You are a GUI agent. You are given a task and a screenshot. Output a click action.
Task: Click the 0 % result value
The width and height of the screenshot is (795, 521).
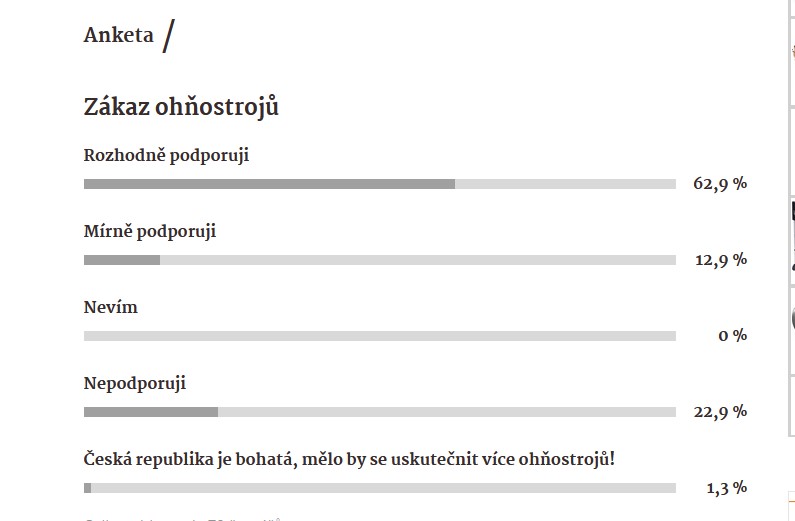point(733,336)
